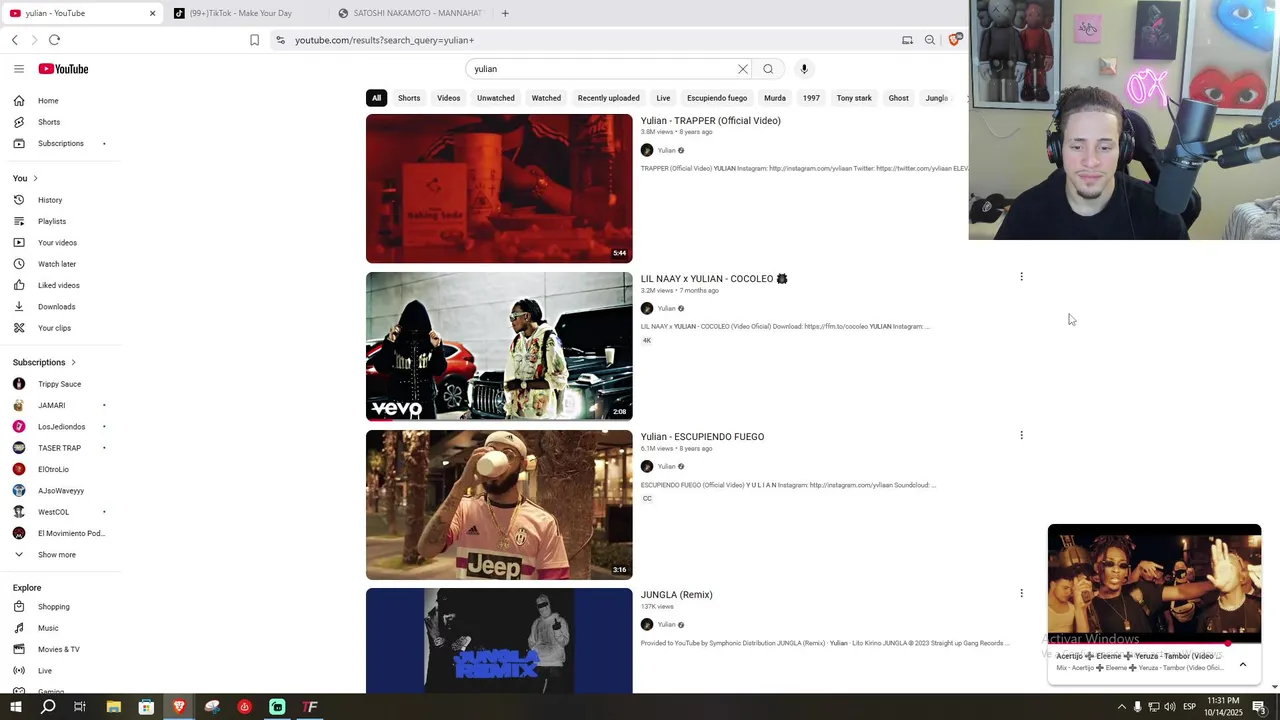This screenshot has height=720, width=1280.
Task: Open the TASER TRAP subscription
Action: [x=60, y=448]
